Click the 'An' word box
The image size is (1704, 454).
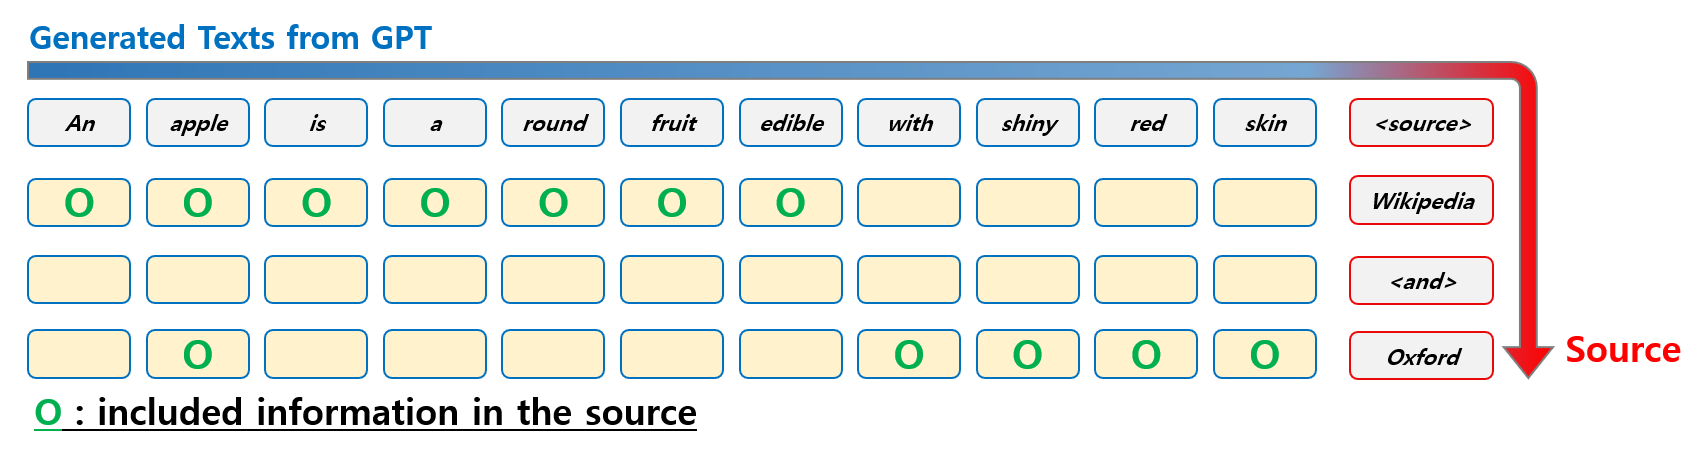79,123
